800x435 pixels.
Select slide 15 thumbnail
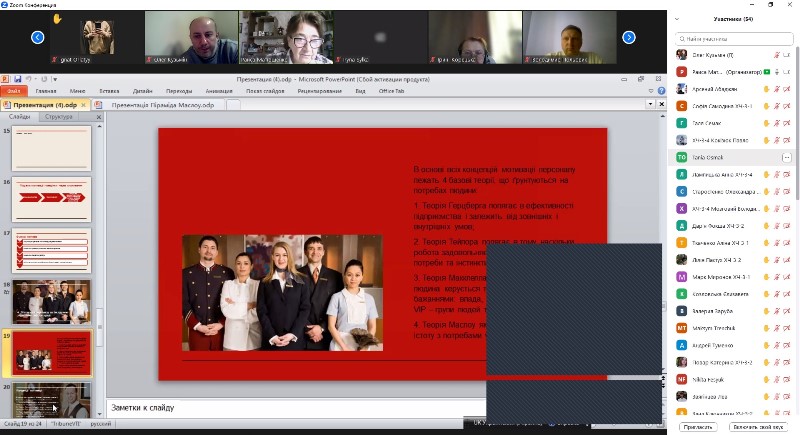coord(52,148)
